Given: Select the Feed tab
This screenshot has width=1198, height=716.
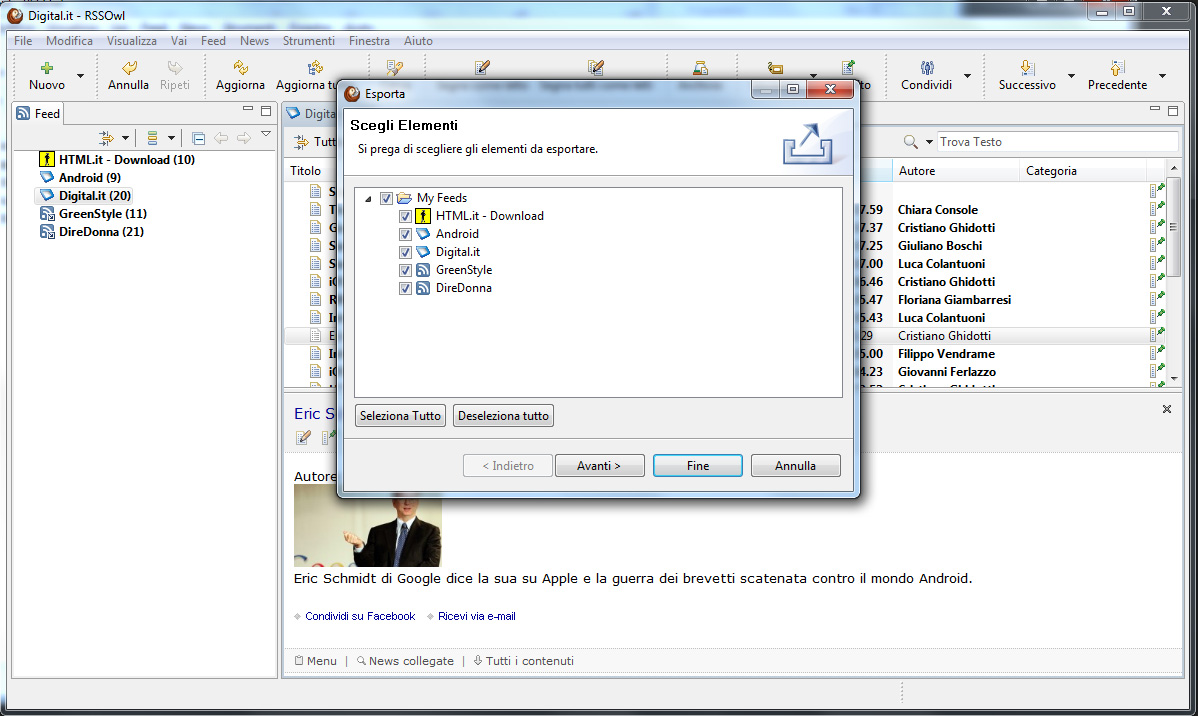Looking at the screenshot, I should [38, 113].
